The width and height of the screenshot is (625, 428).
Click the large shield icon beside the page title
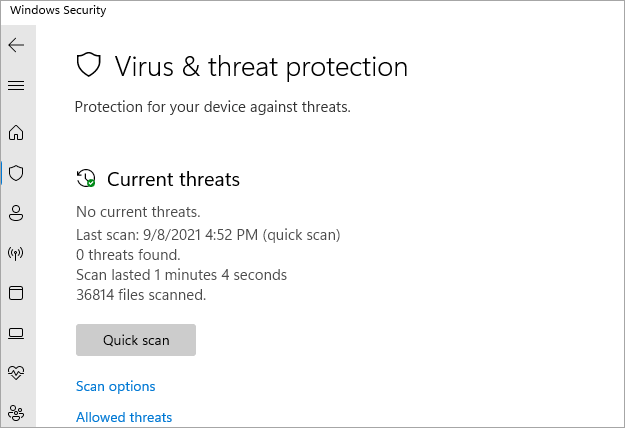[x=89, y=66]
